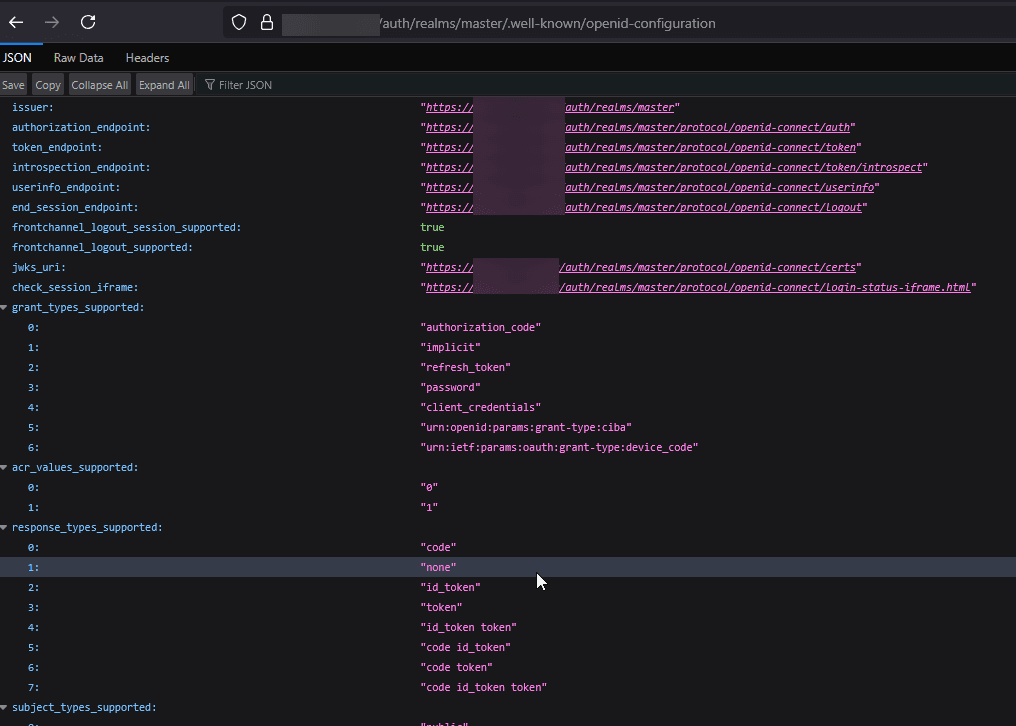Select the highlighted "none" response type row
This screenshot has height=726, width=1016.
coord(508,567)
